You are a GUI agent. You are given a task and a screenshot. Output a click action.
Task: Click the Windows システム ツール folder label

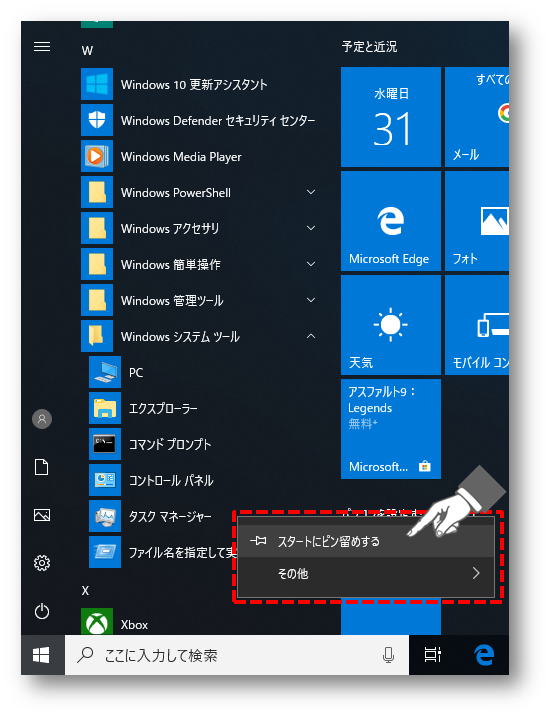[x=180, y=337]
